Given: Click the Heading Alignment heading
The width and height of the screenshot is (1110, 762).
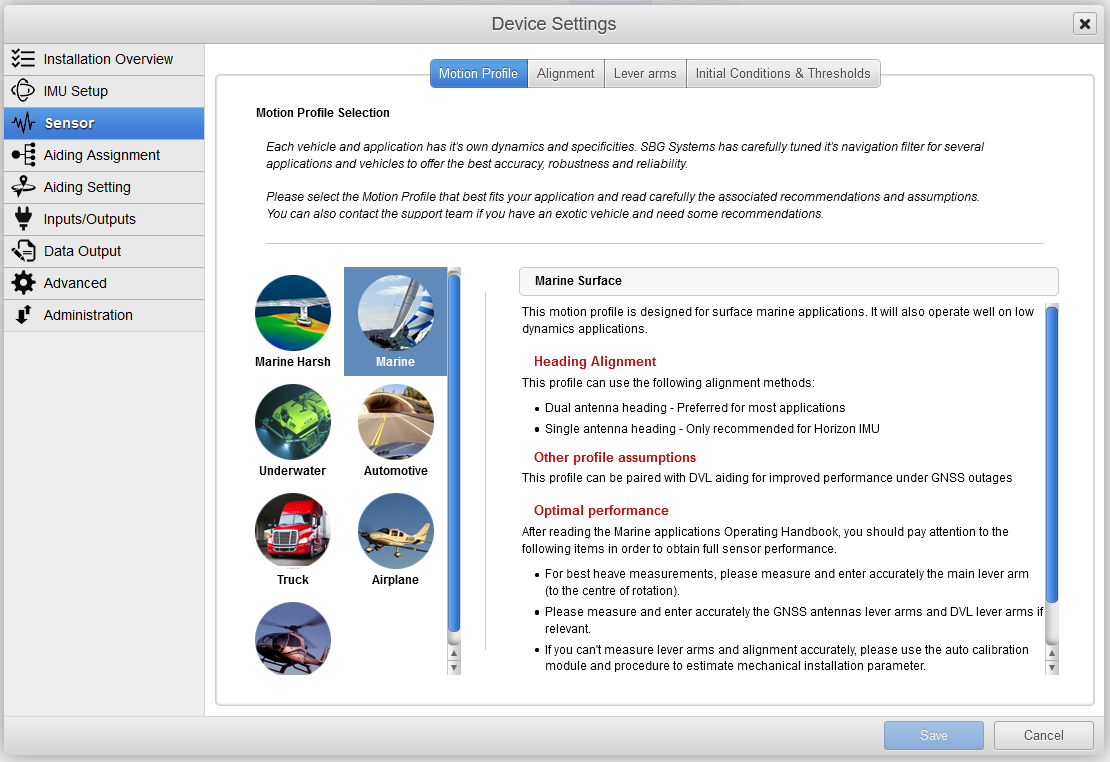Looking at the screenshot, I should coord(595,361).
